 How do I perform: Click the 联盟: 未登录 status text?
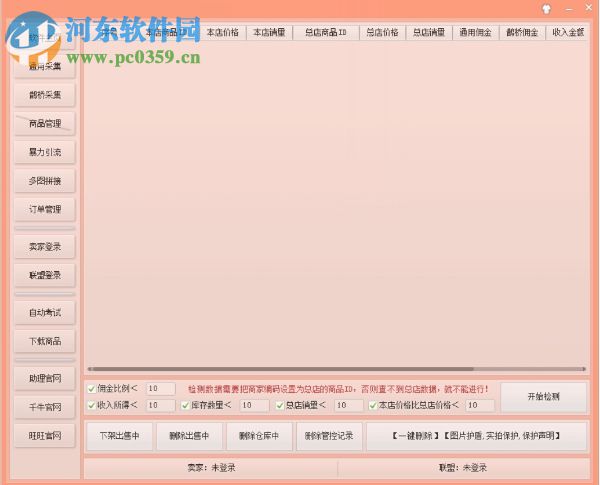click(463, 468)
